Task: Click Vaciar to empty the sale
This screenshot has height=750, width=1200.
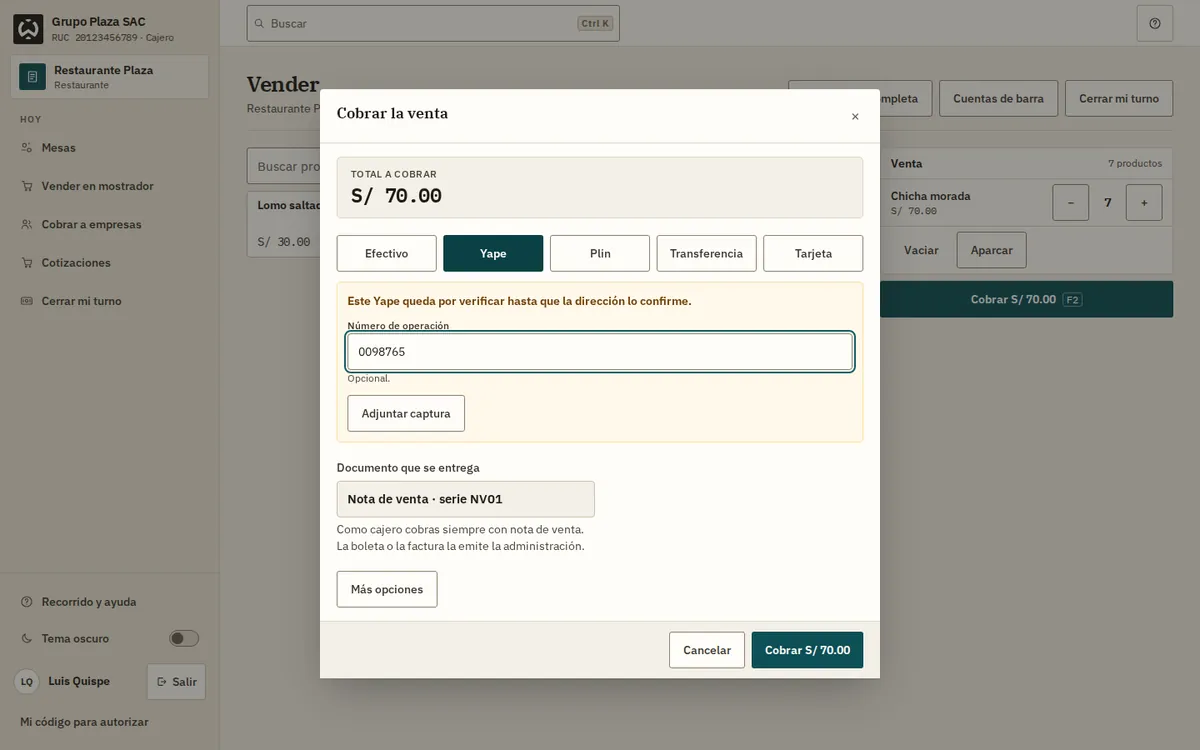Action: click(921, 250)
